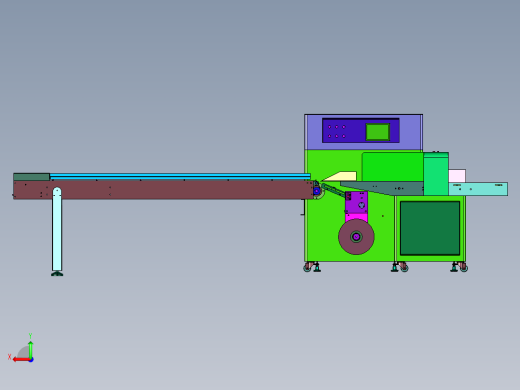
Task: Pick the dark green end cap on the conveyor
Action: [31, 177]
